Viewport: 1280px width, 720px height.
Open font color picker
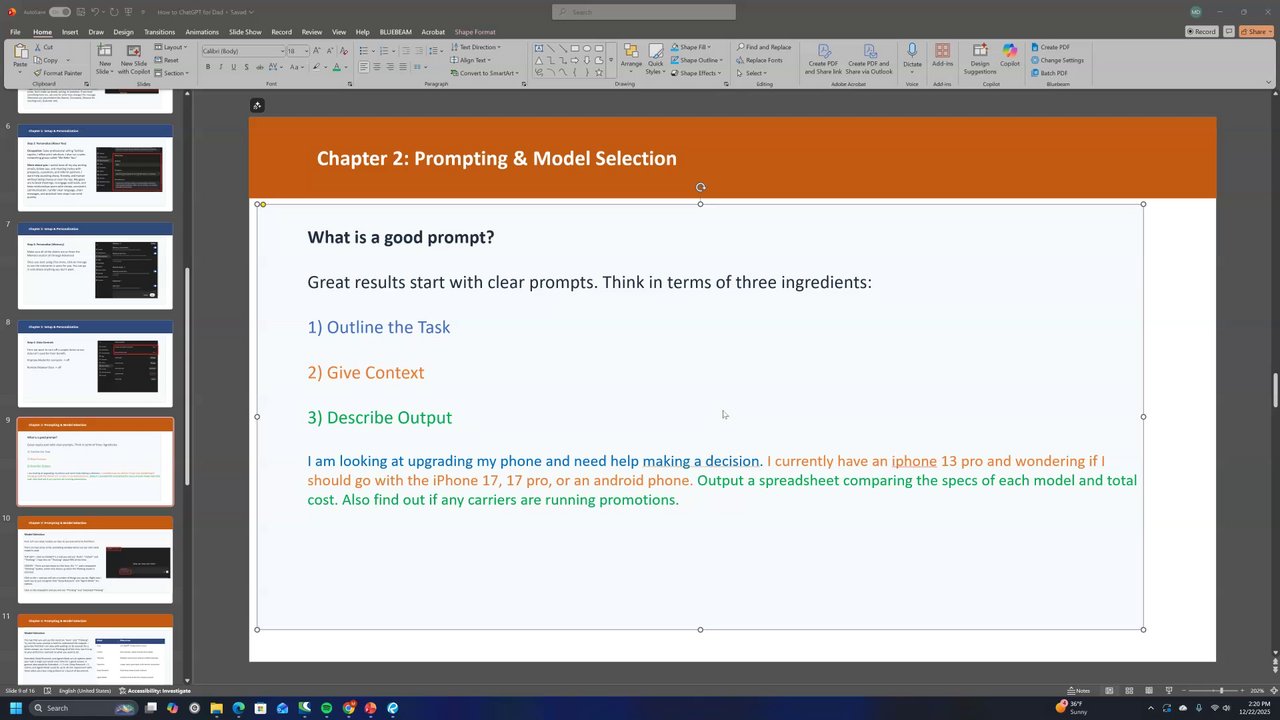pyautogui.click(x=338, y=67)
